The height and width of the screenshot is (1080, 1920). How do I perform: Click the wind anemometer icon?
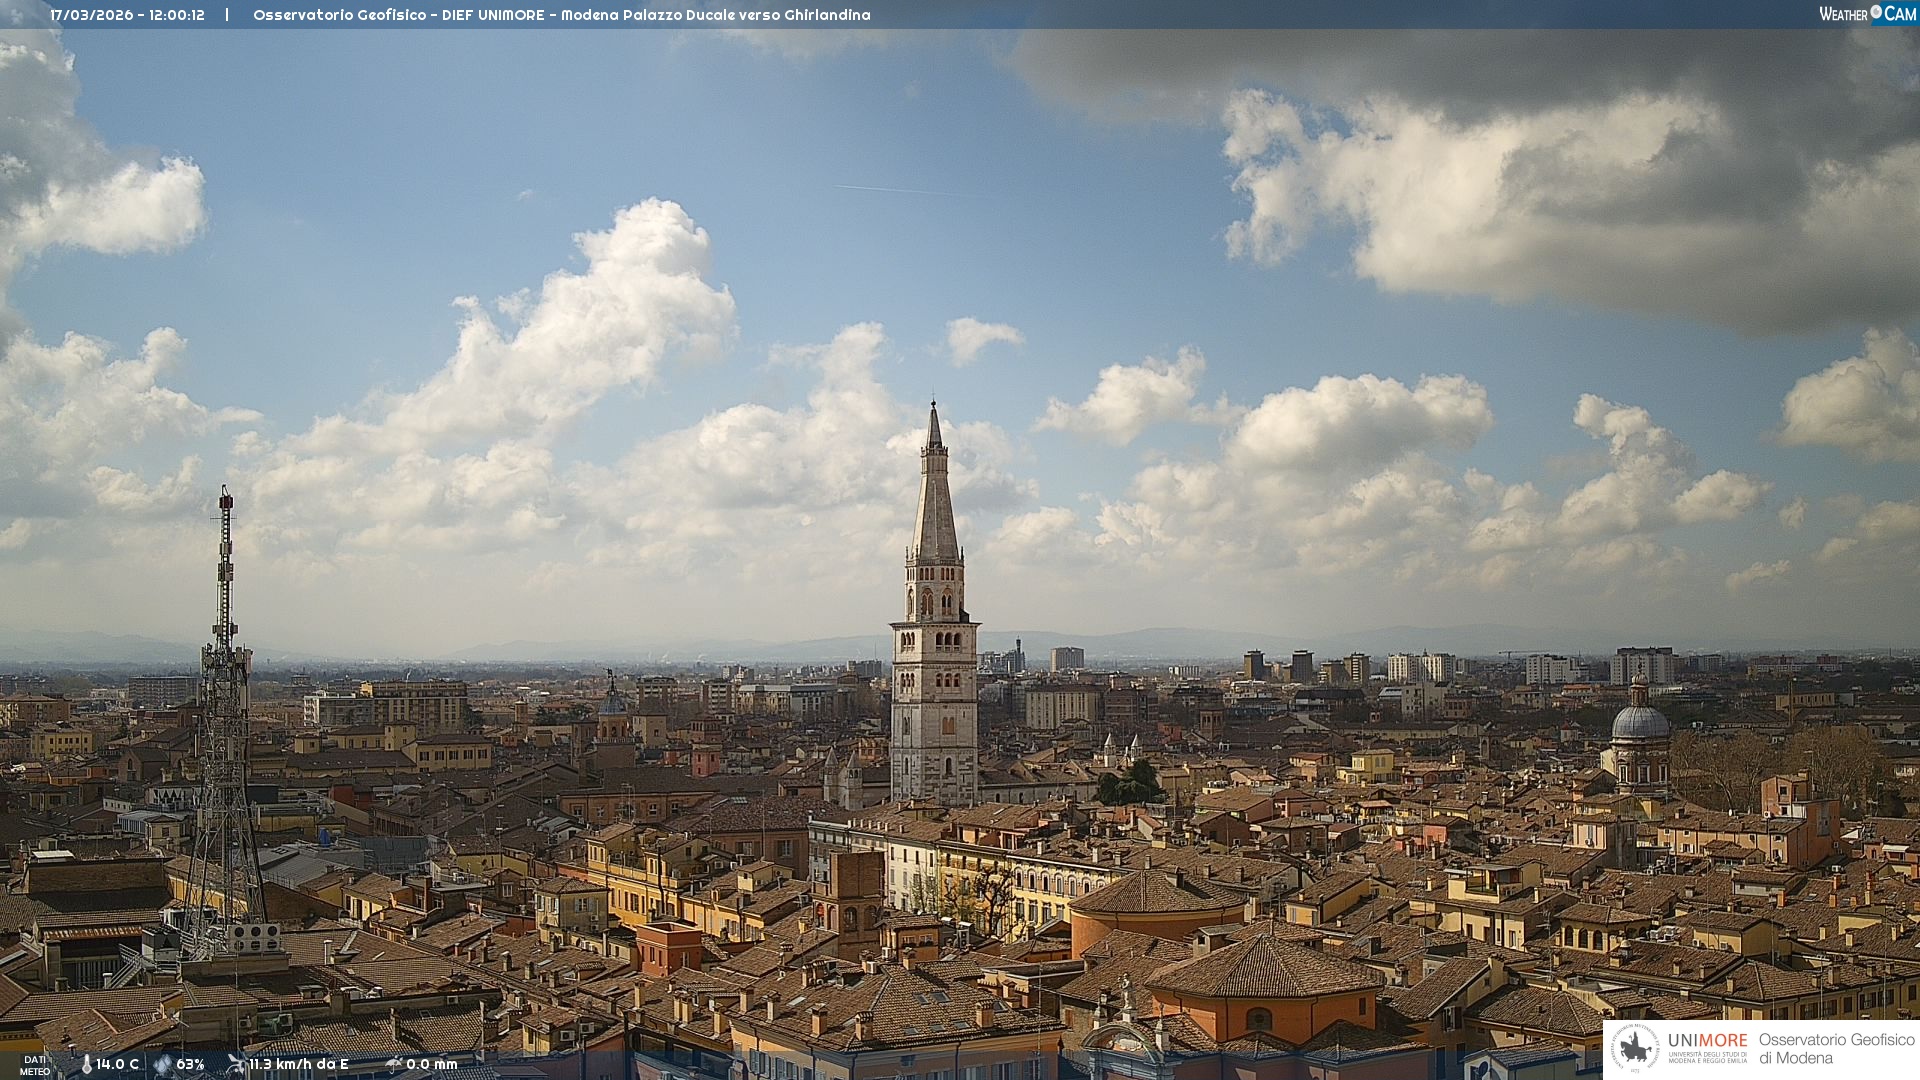click(236, 1064)
